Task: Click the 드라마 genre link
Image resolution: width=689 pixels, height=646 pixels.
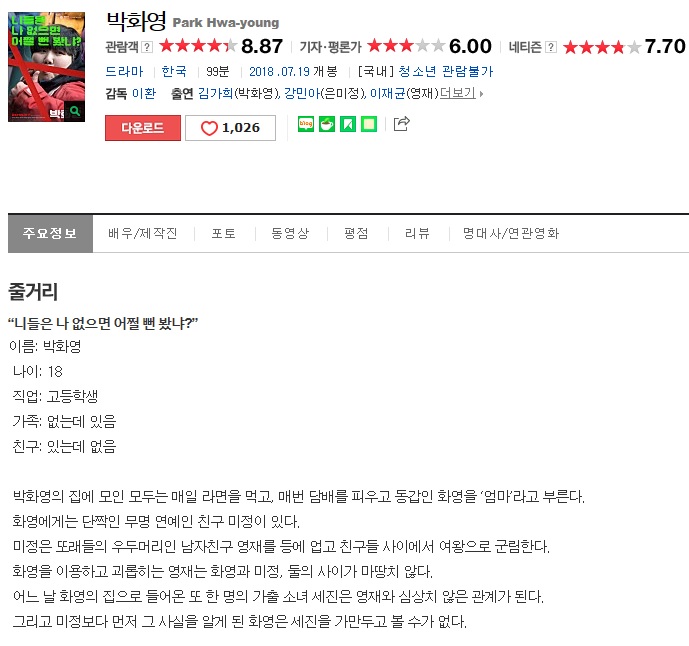Action: coord(124,71)
